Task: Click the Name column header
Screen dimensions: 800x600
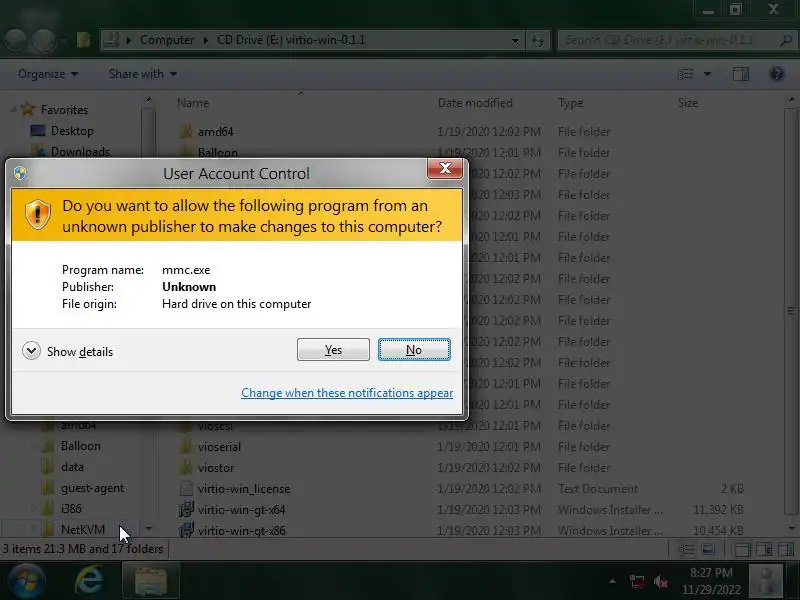Action: pyautogui.click(x=193, y=103)
